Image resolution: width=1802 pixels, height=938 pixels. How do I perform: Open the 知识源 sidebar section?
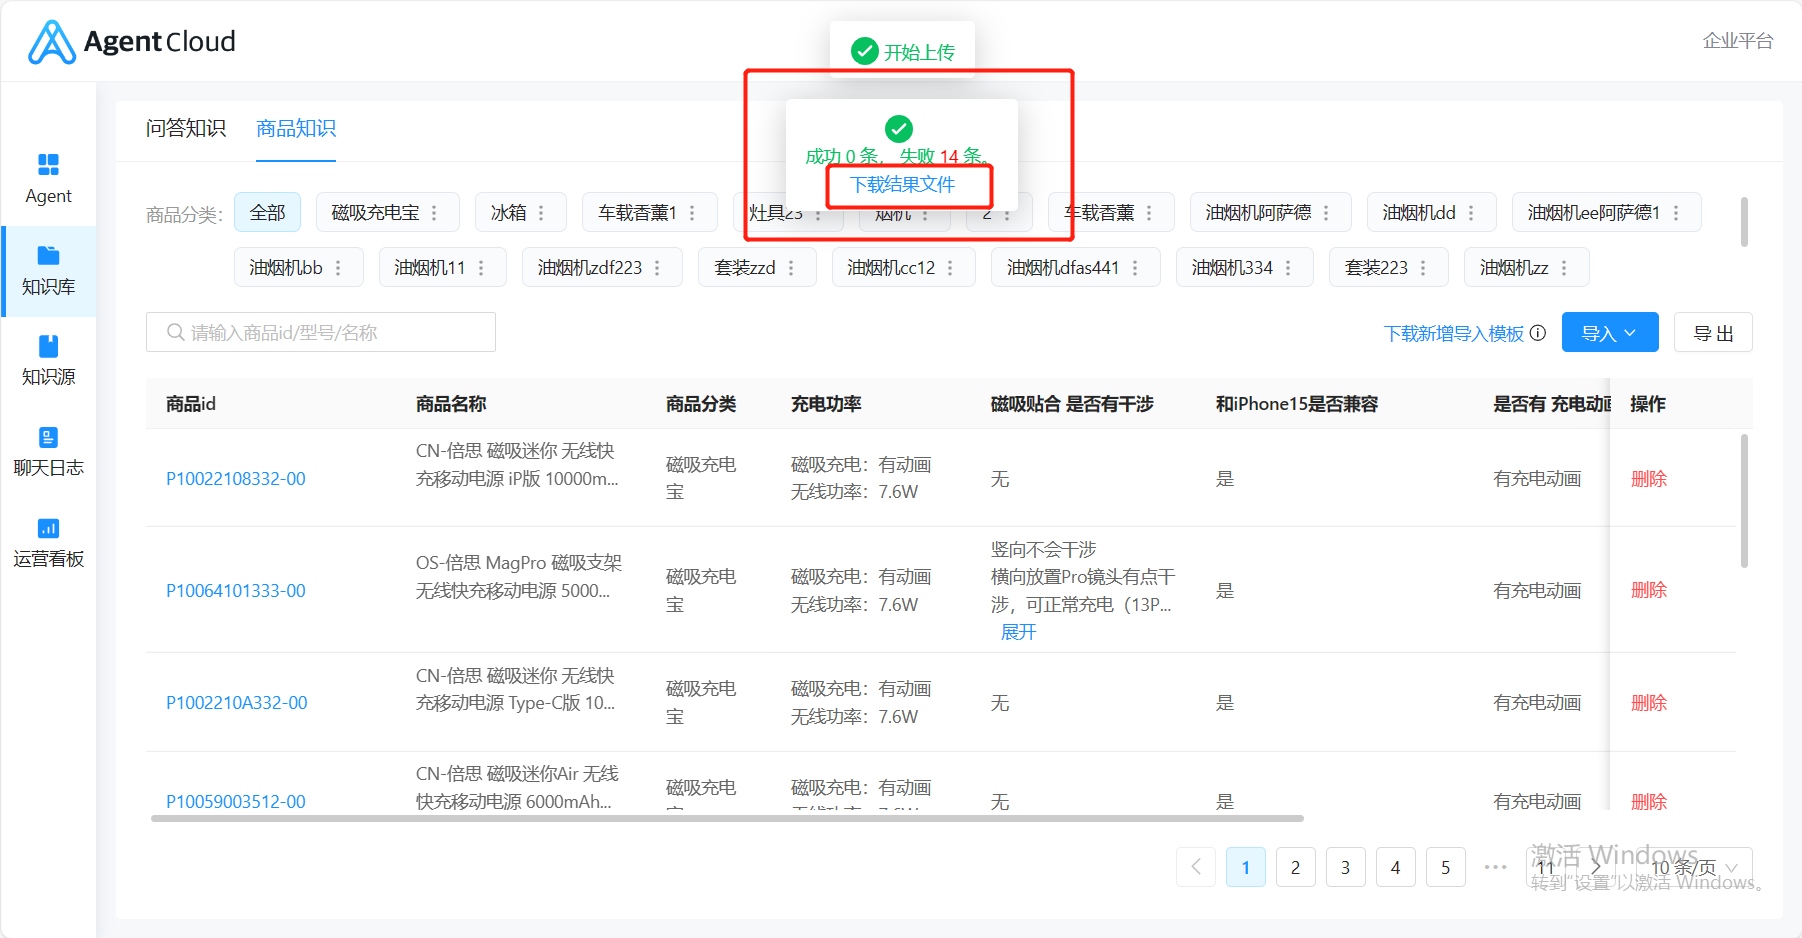pos(48,361)
